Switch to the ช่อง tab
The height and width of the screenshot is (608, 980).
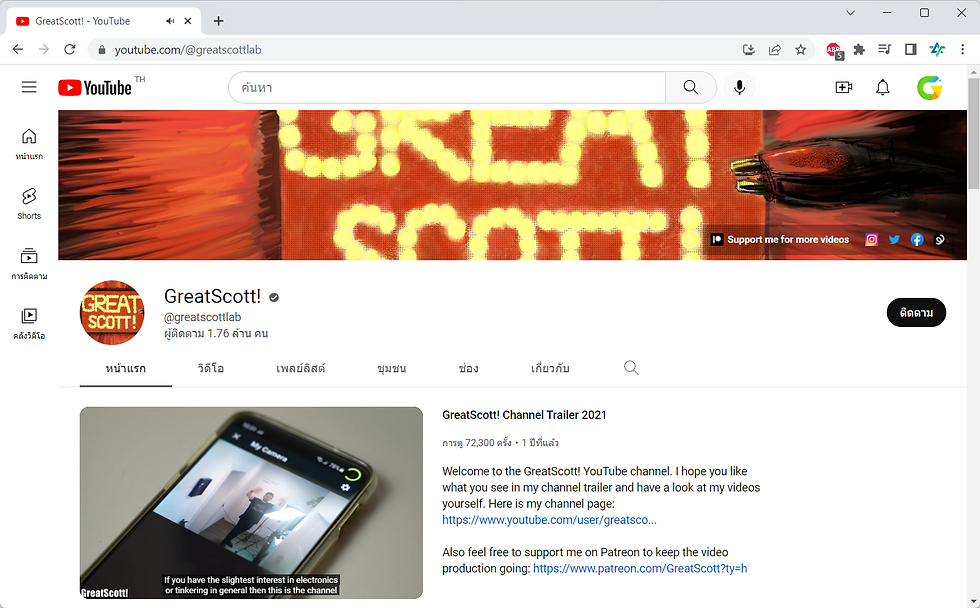[468, 368]
